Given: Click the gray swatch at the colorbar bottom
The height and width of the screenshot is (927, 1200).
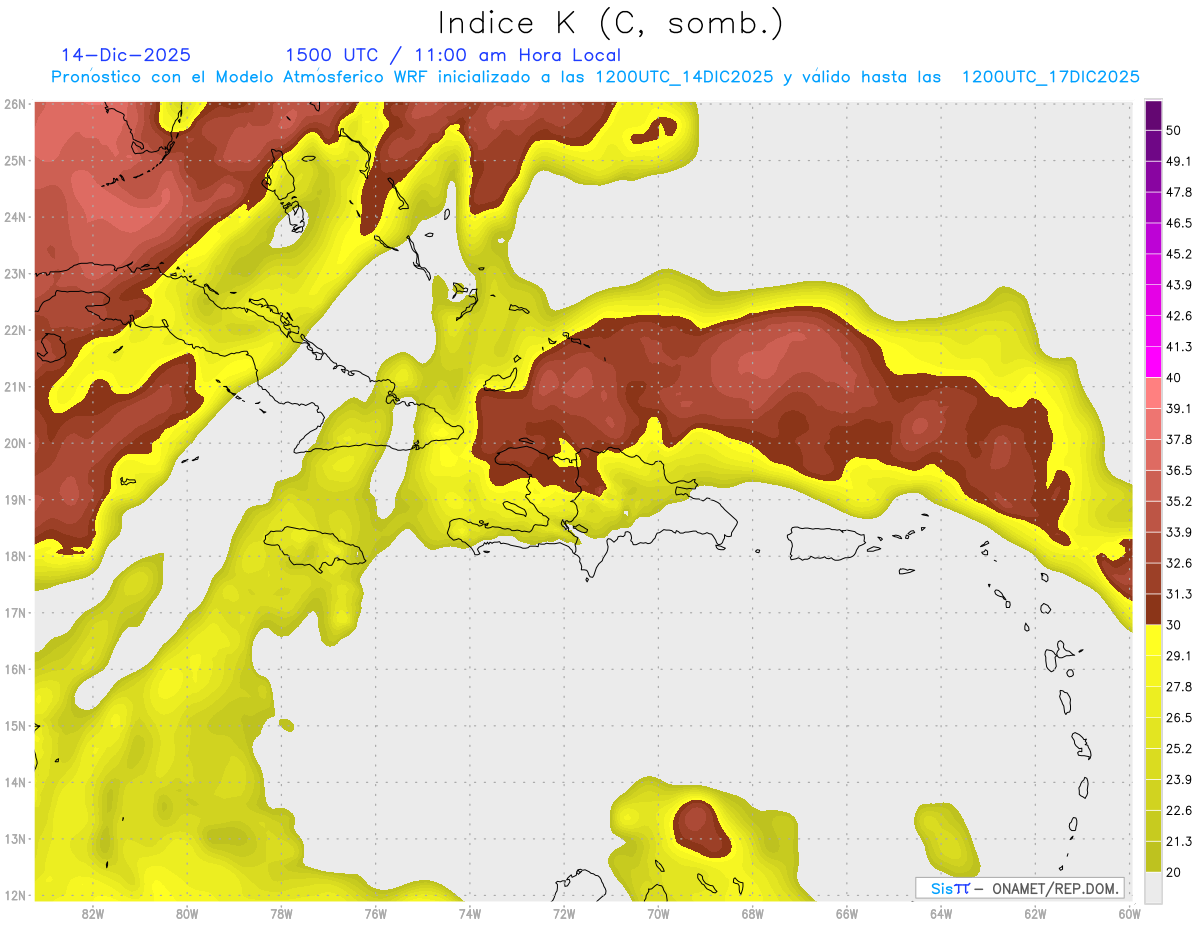Looking at the screenshot, I should point(1153,887).
